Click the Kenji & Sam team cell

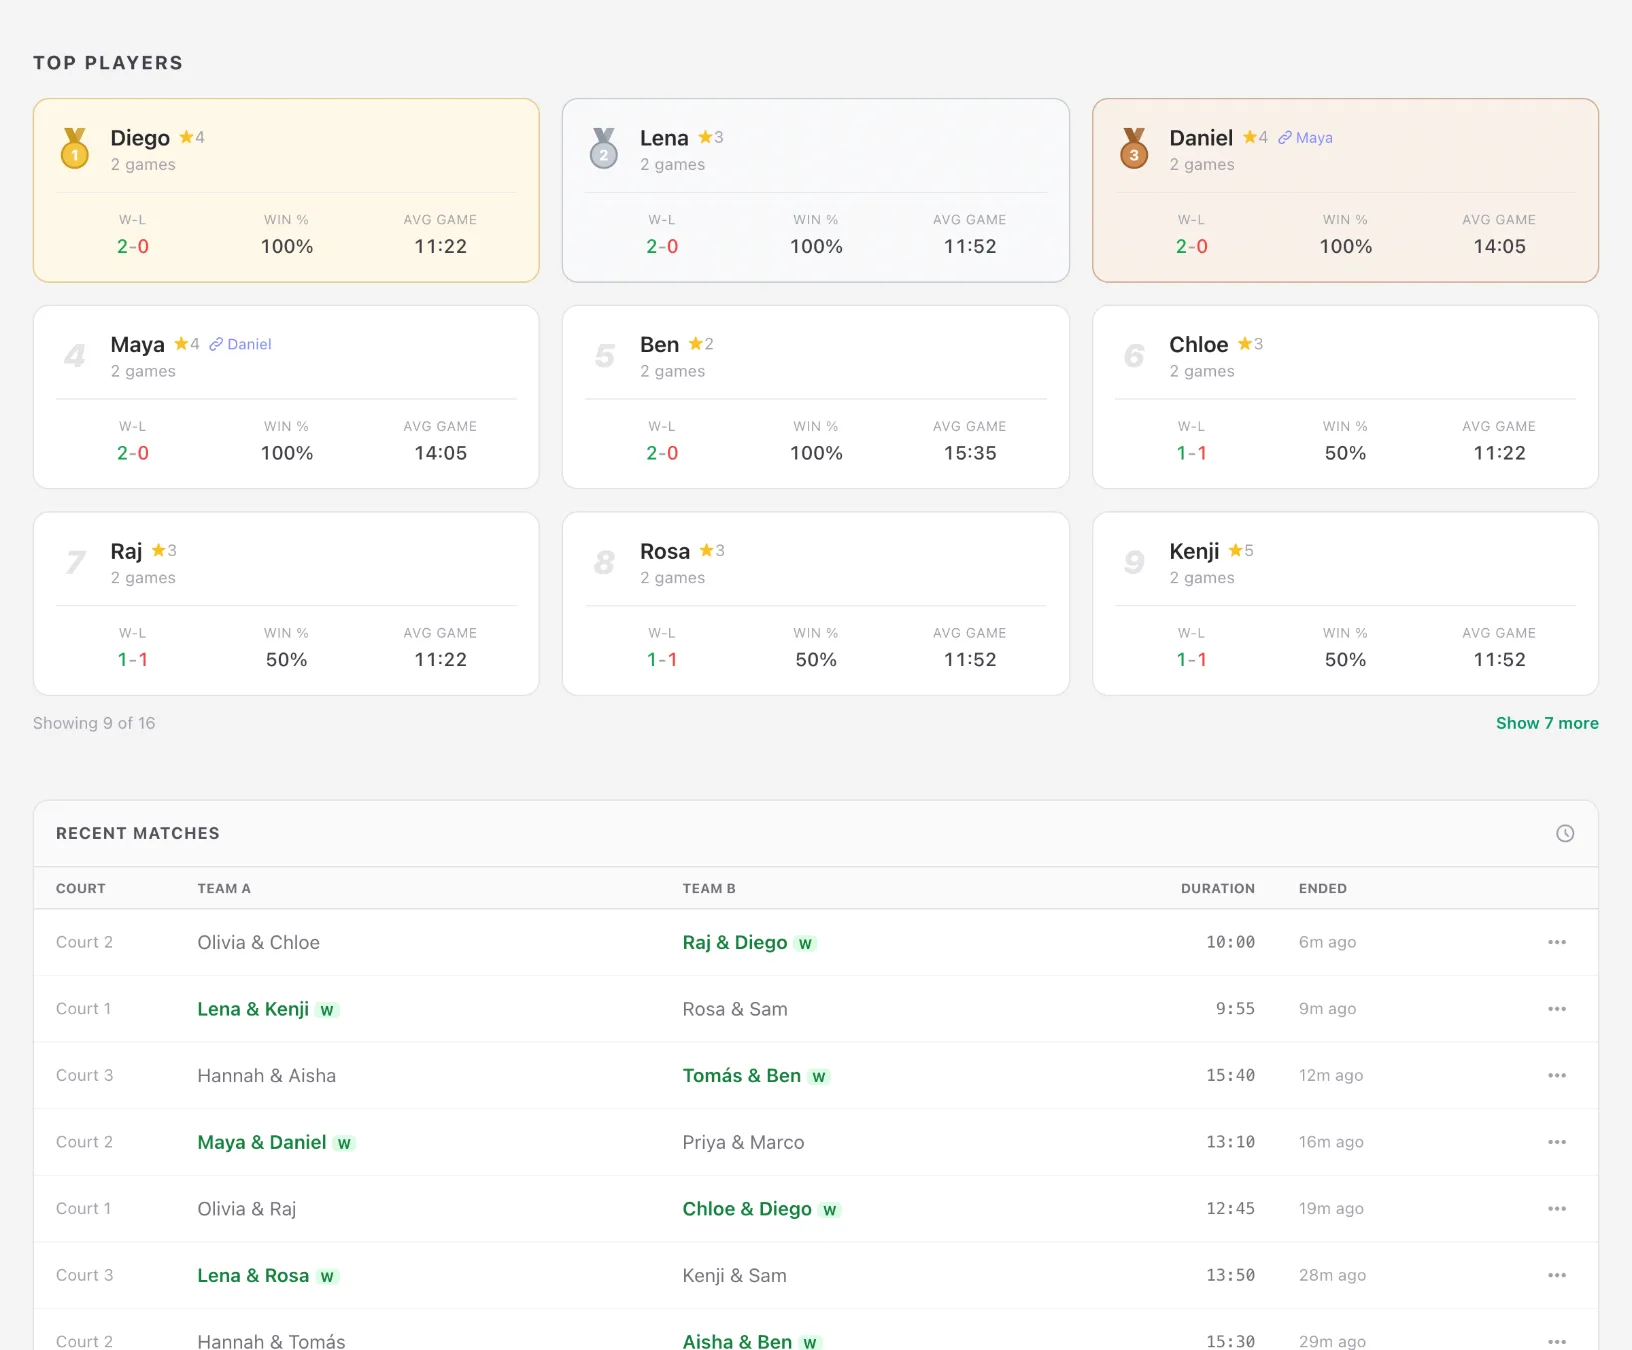pyautogui.click(x=734, y=1275)
